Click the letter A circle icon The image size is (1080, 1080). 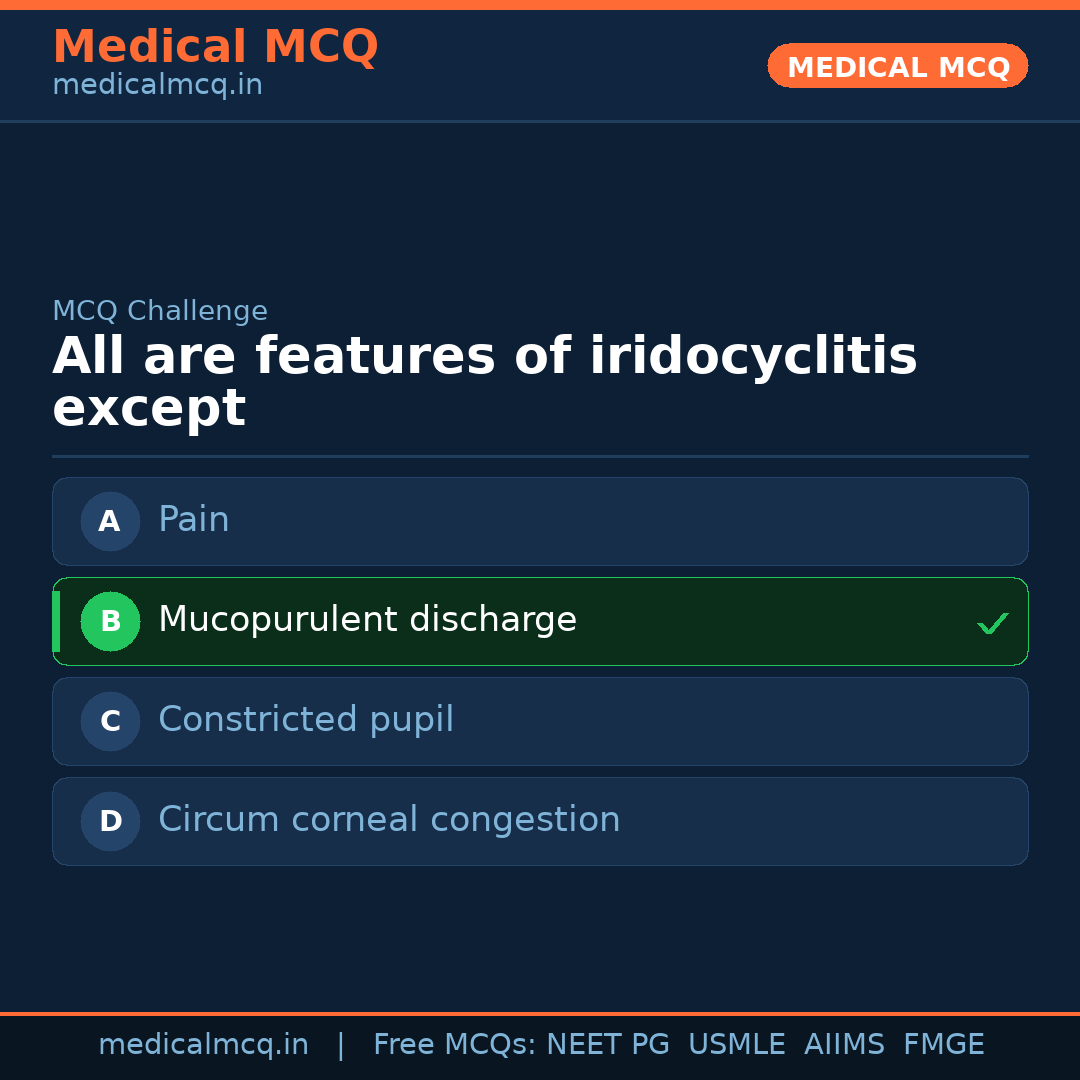point(110,521)
